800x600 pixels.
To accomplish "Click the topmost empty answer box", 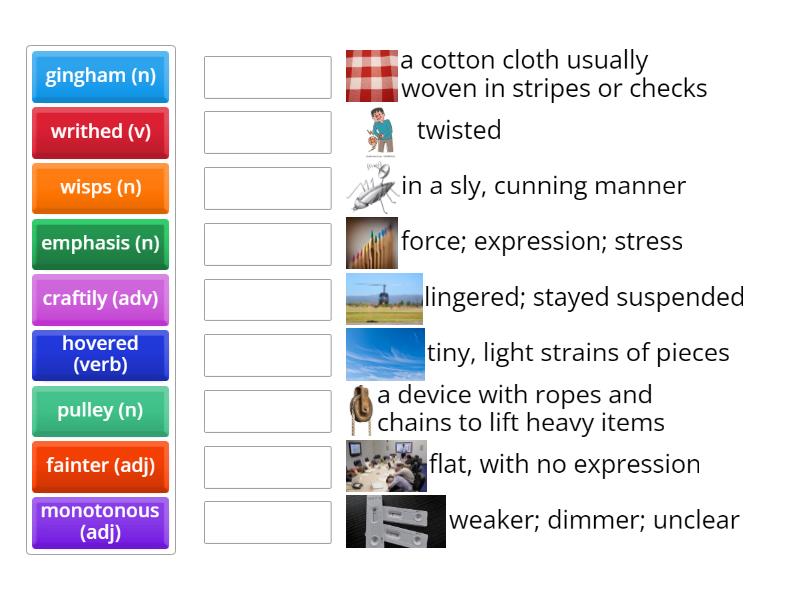I will point(266,76).
